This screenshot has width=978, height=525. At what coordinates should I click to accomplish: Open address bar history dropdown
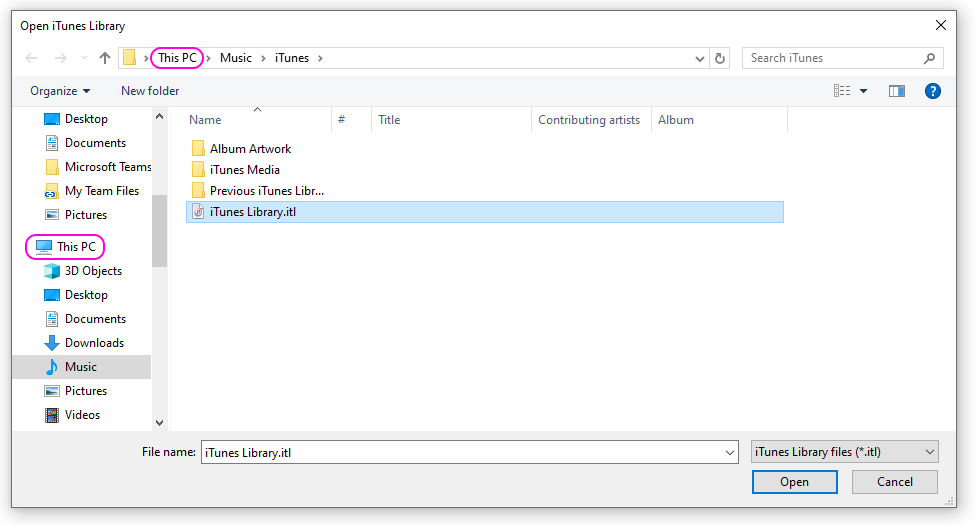tap(700, 59)
